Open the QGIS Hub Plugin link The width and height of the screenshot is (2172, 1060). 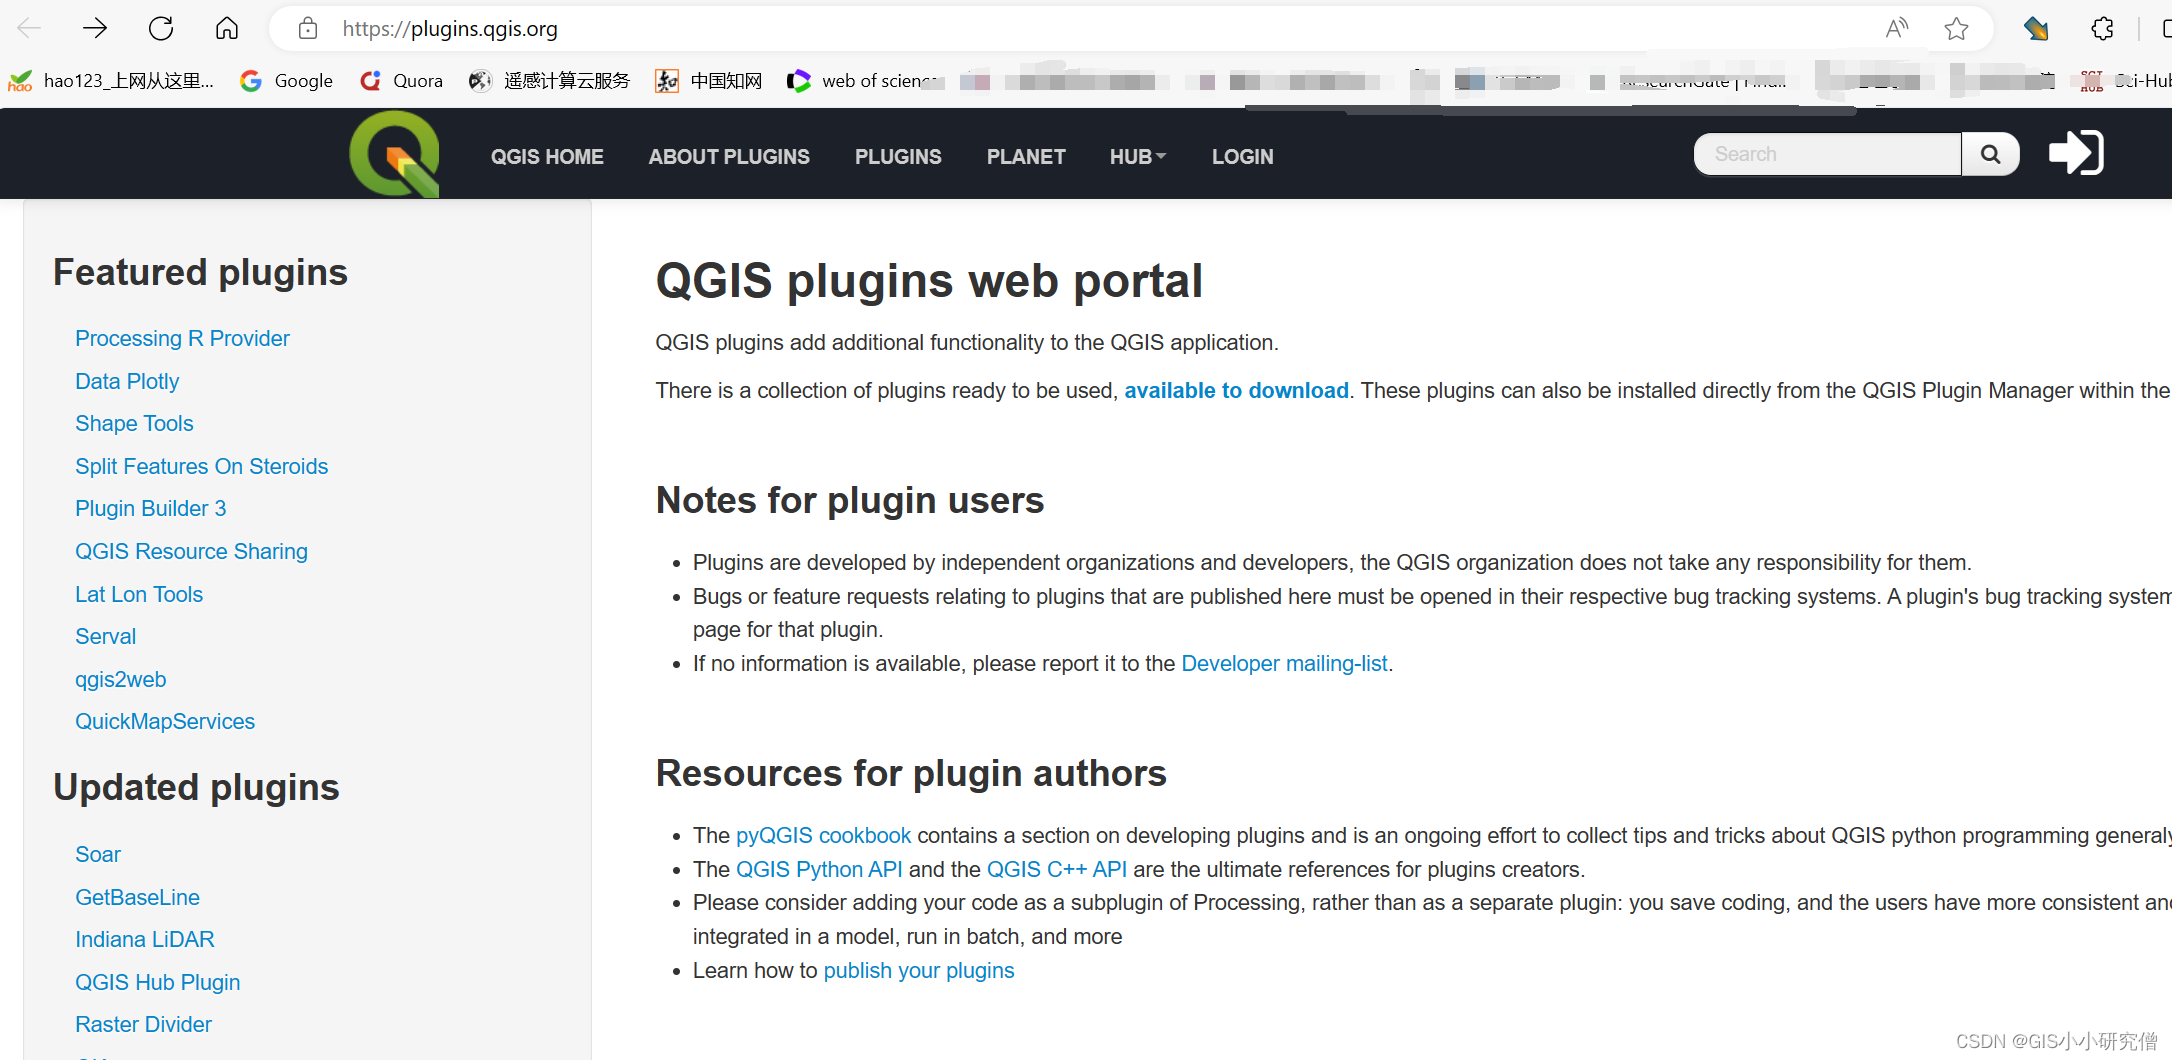coord(158,982)
